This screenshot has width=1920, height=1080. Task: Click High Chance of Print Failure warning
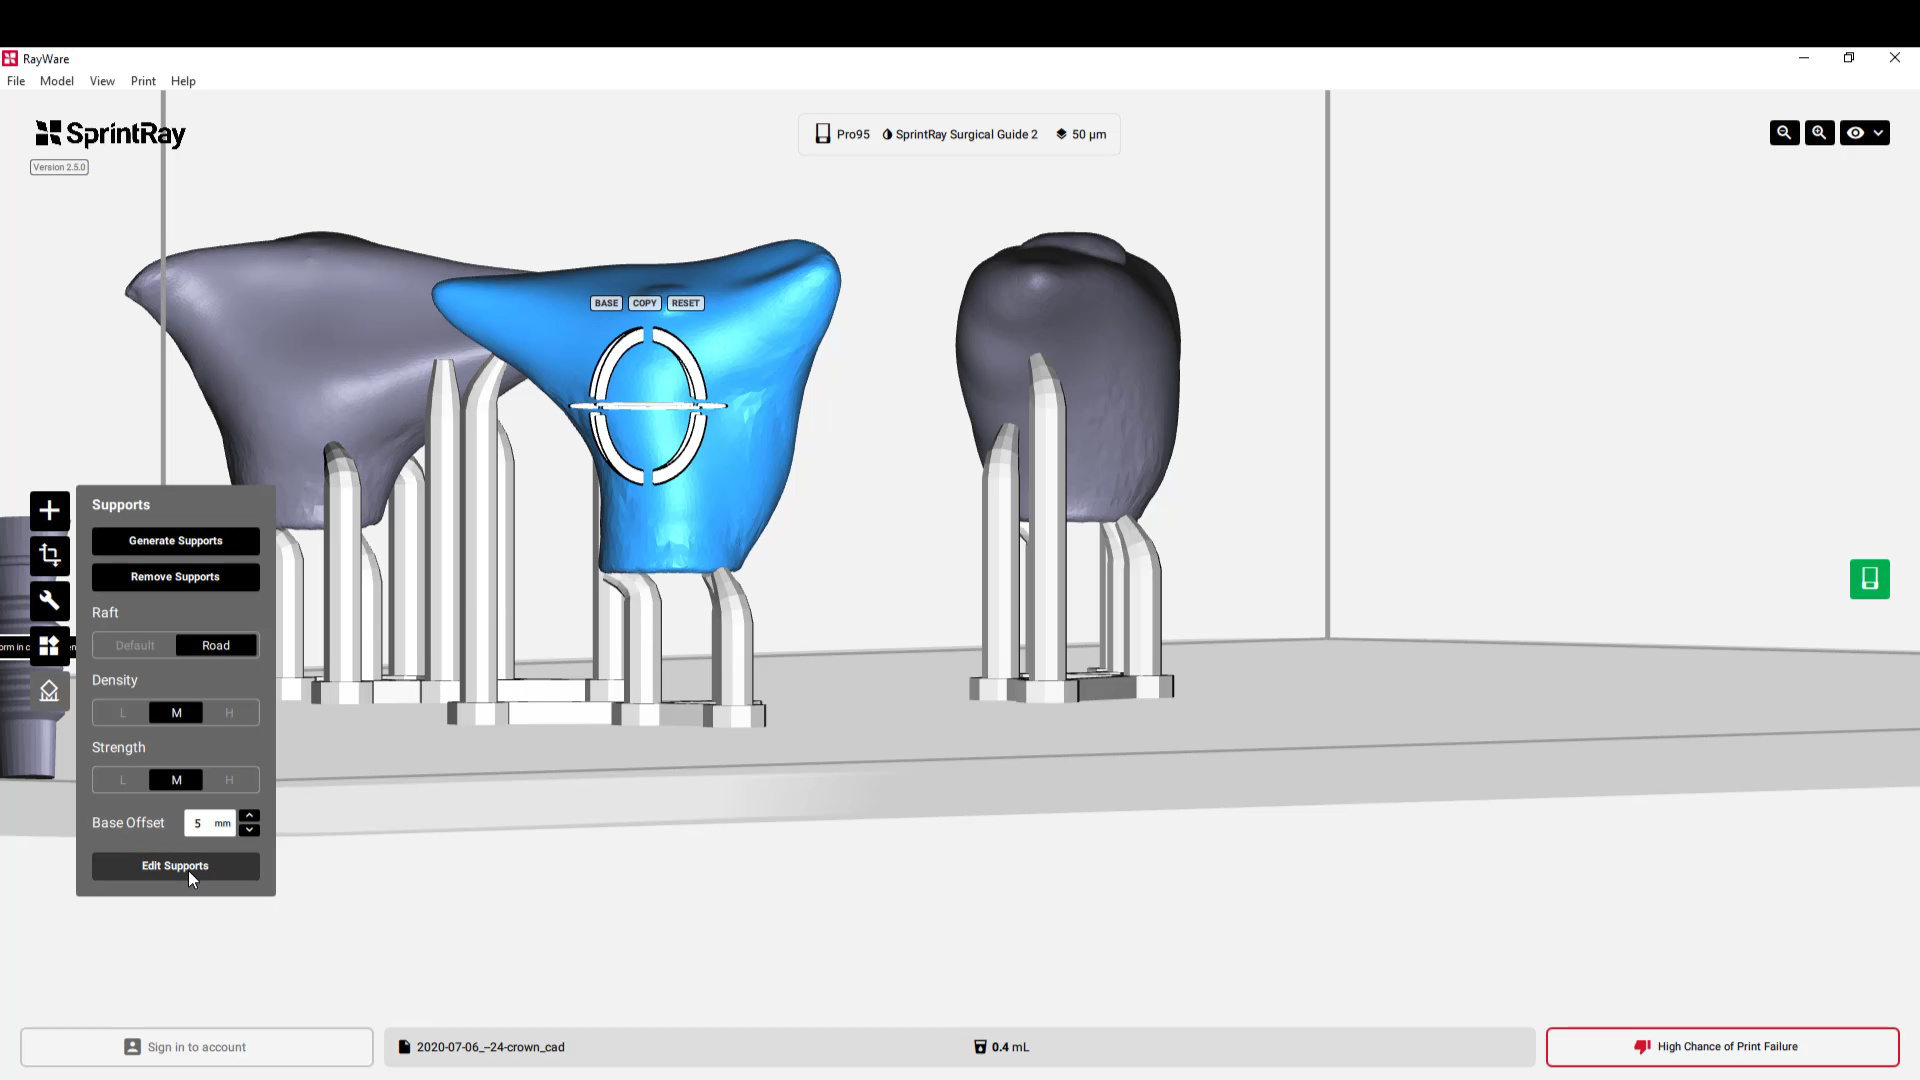click(x=1722, y=1047)
